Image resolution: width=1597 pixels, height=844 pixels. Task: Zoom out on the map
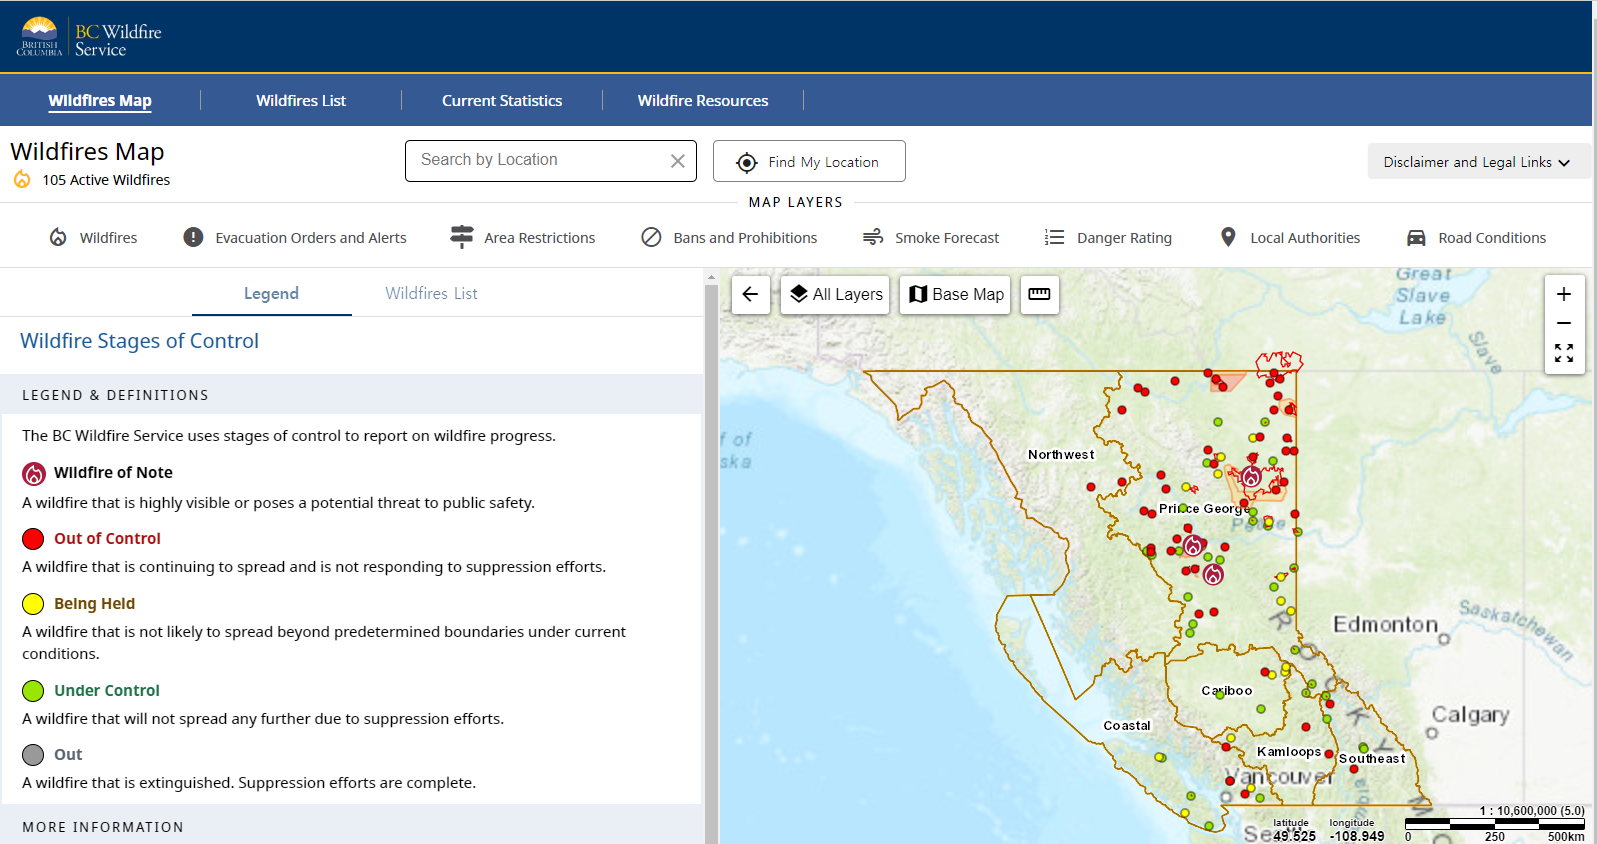coord(1564,324)
